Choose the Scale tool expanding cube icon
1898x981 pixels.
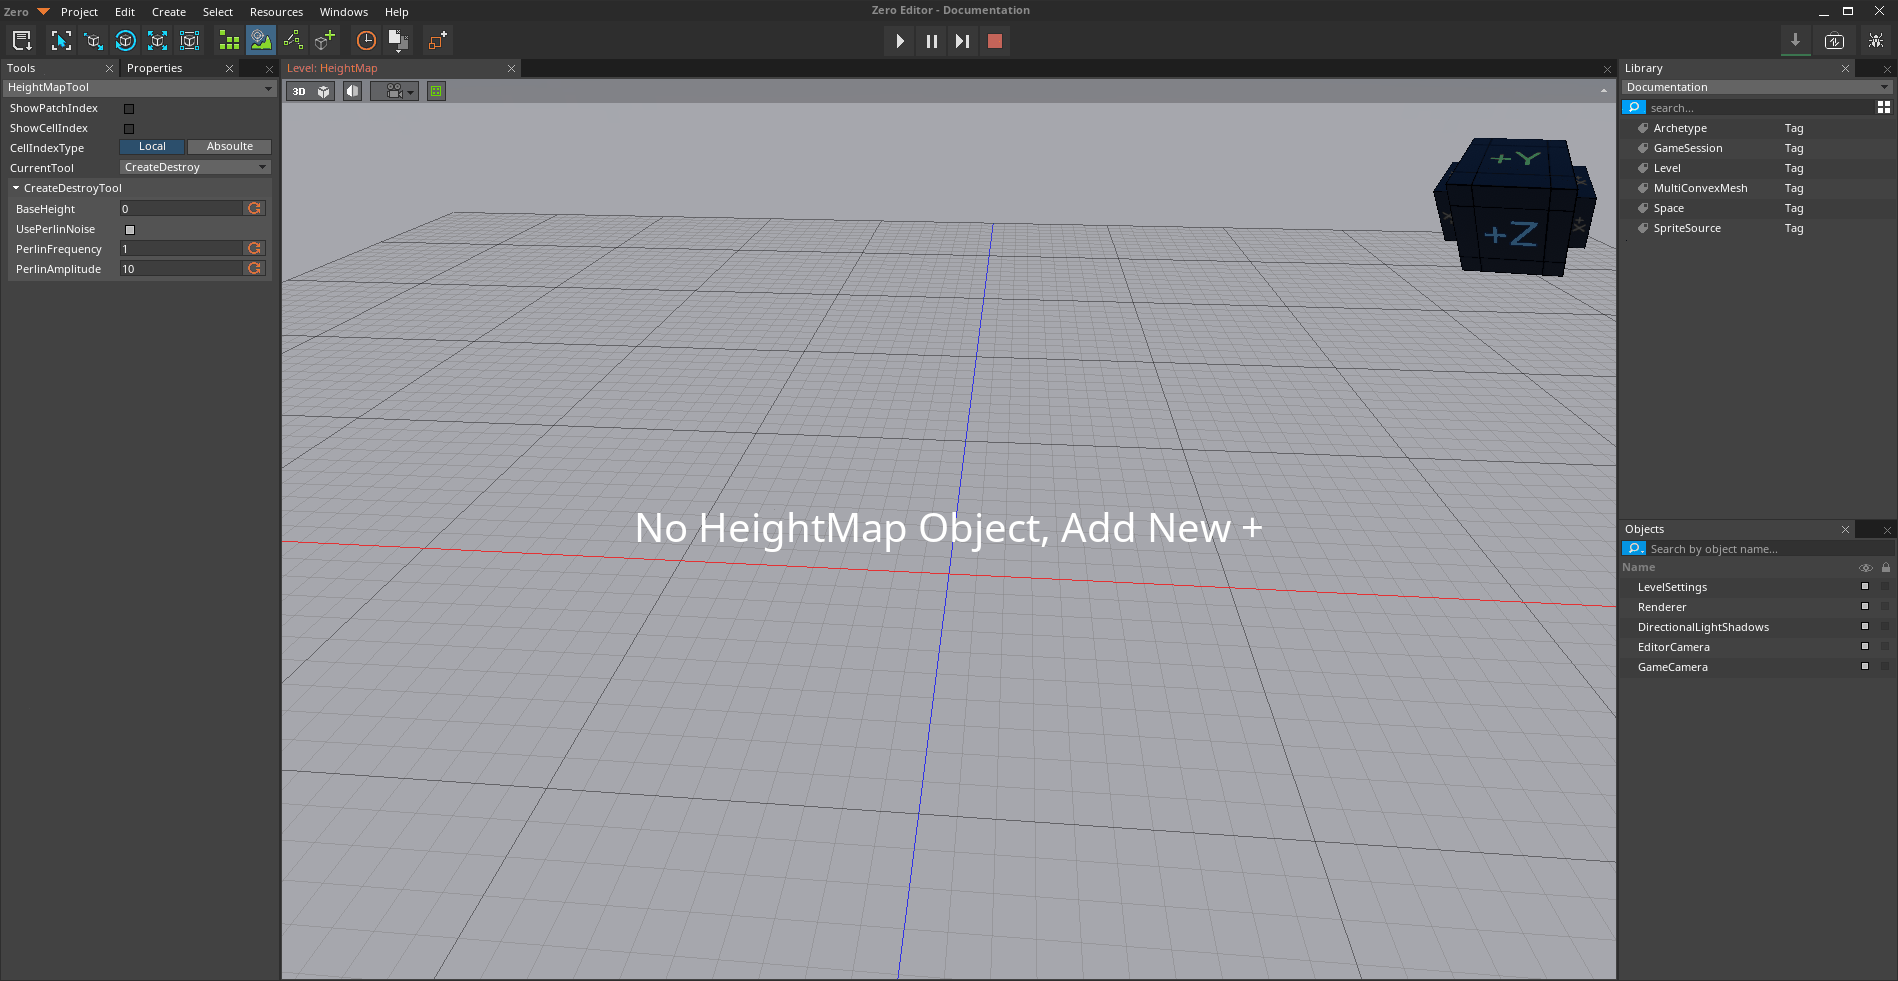tap(157, 41)
